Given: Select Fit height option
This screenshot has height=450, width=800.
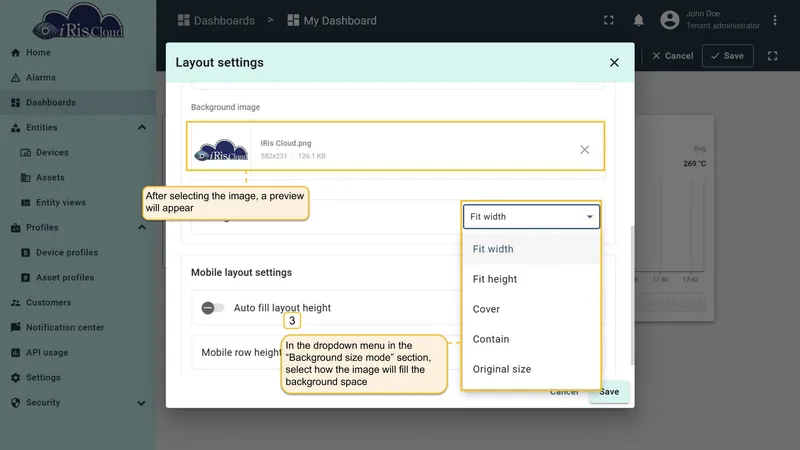Looking at the screenshot, I should click(x=531, y=279).
